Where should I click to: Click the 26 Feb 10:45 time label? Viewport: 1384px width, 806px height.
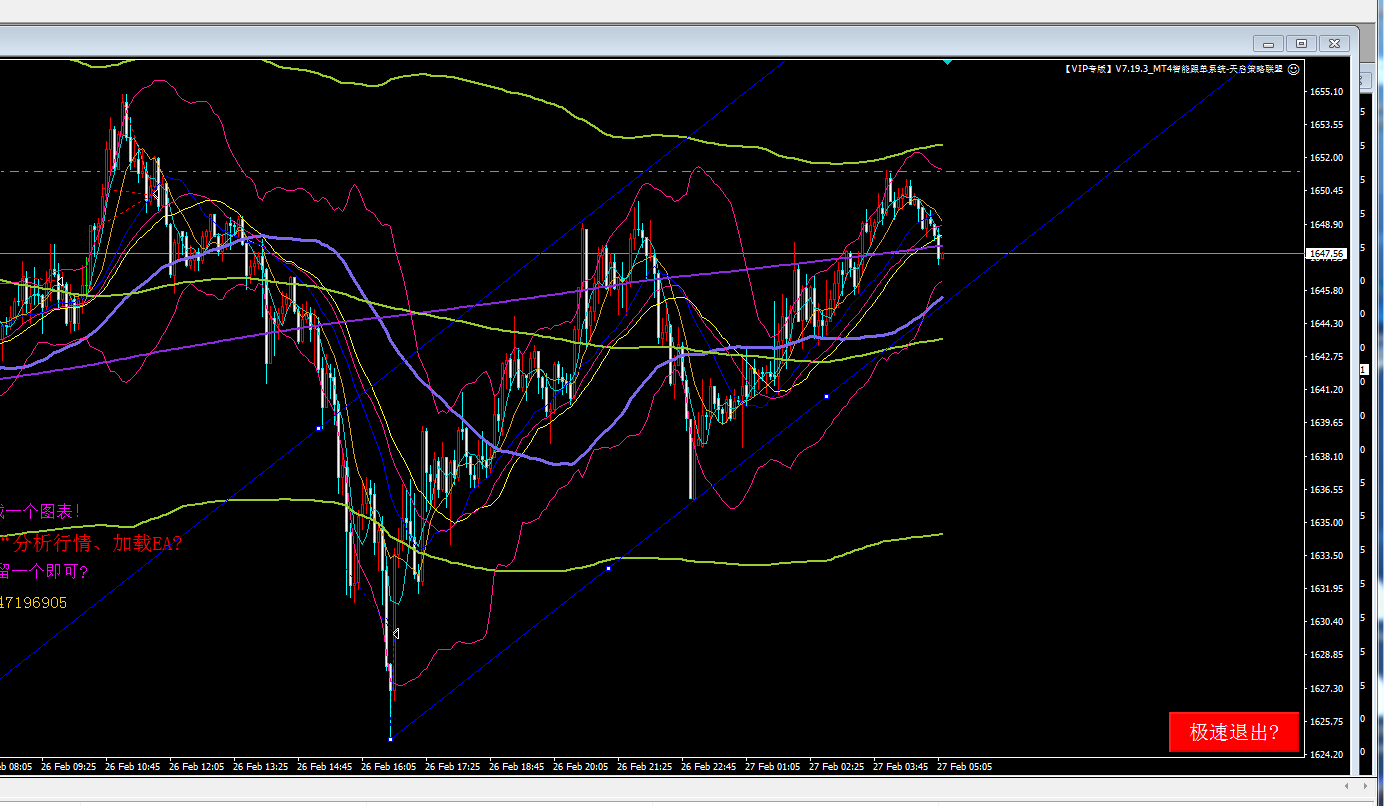pyautogui.click(x=133, y=767)
